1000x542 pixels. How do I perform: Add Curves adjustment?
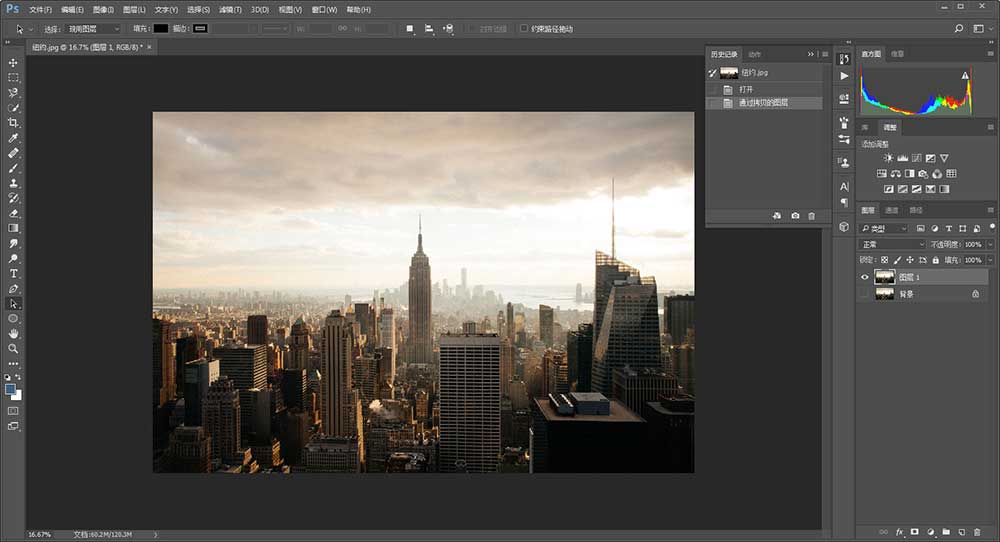point(916,158)
